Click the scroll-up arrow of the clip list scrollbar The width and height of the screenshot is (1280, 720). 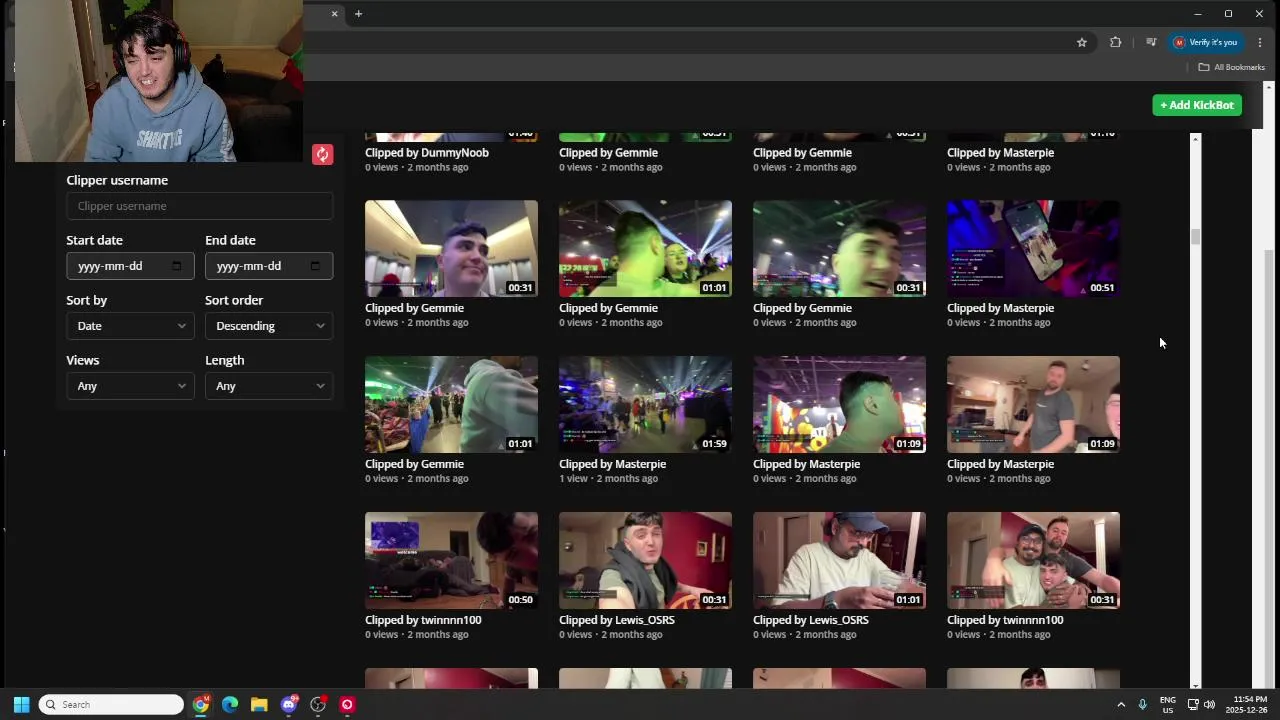point(1195,138)
